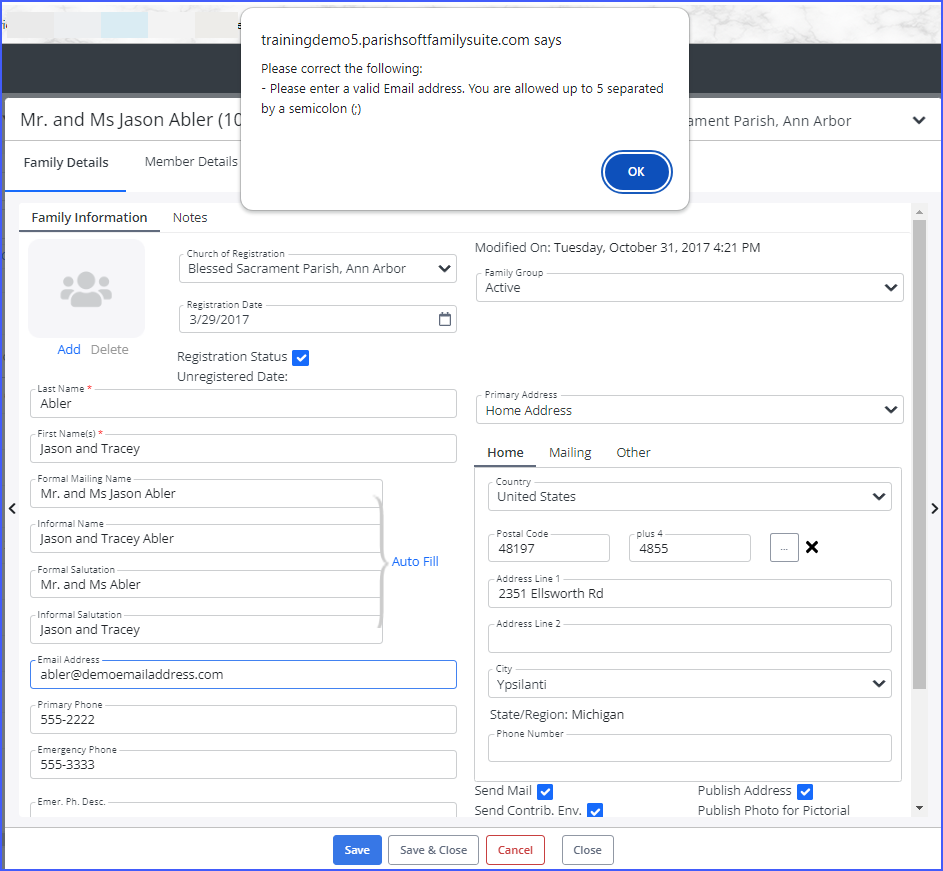
Task: Click the Informal Name field
Action: point(206,539)
